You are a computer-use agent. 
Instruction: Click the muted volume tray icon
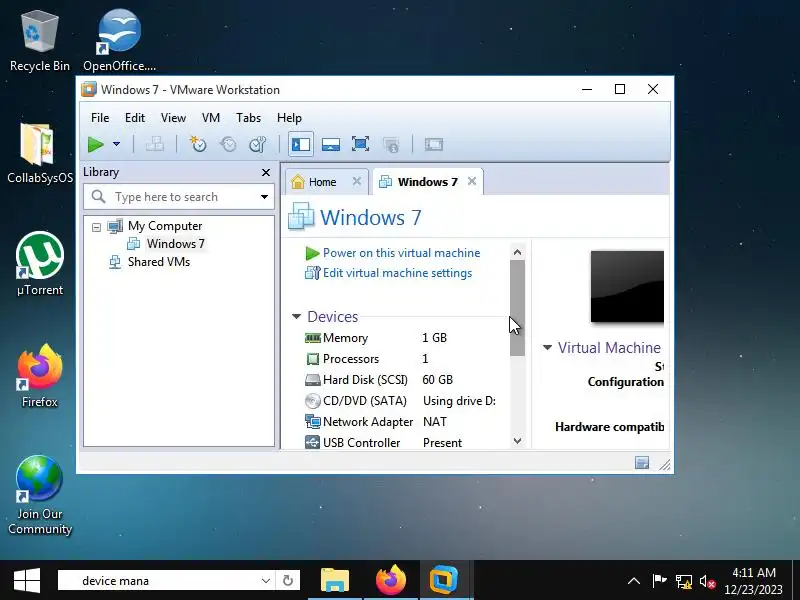(x=708, y=581)
